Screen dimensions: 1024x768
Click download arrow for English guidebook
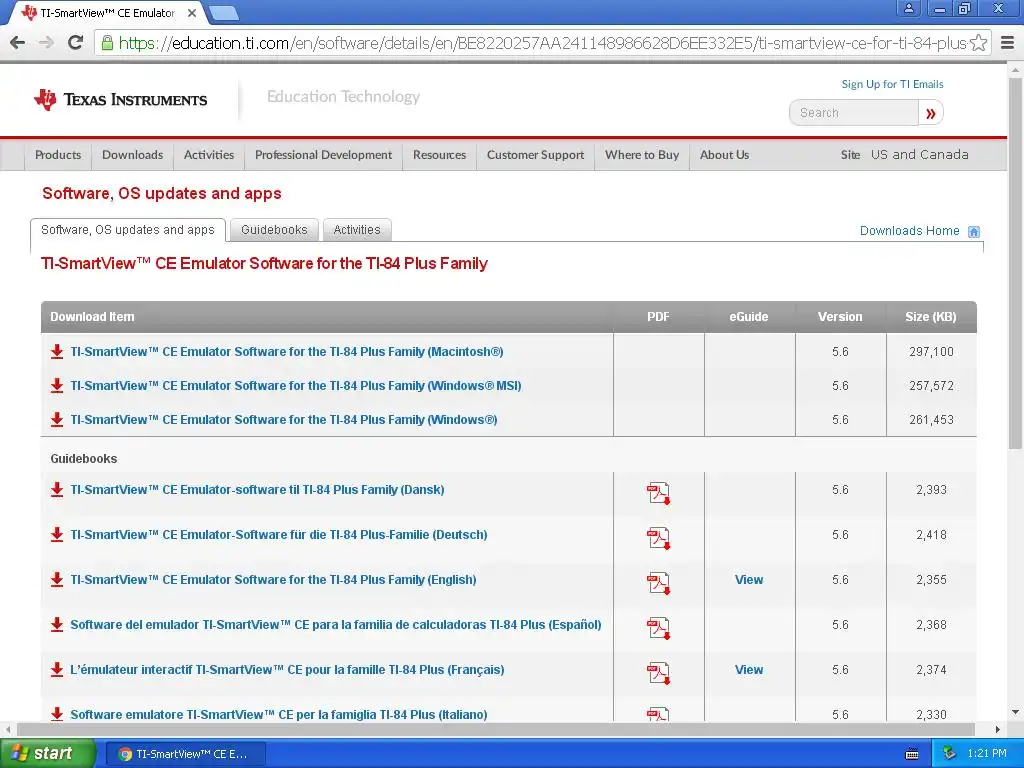pos(57,579)
